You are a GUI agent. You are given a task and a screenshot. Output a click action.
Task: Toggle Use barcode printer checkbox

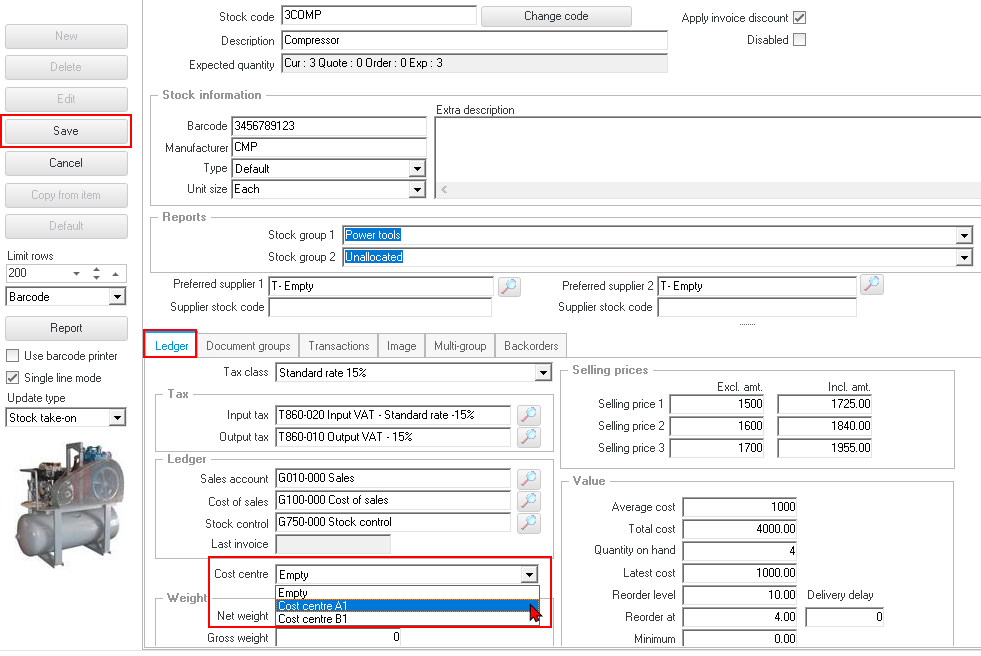13,356
